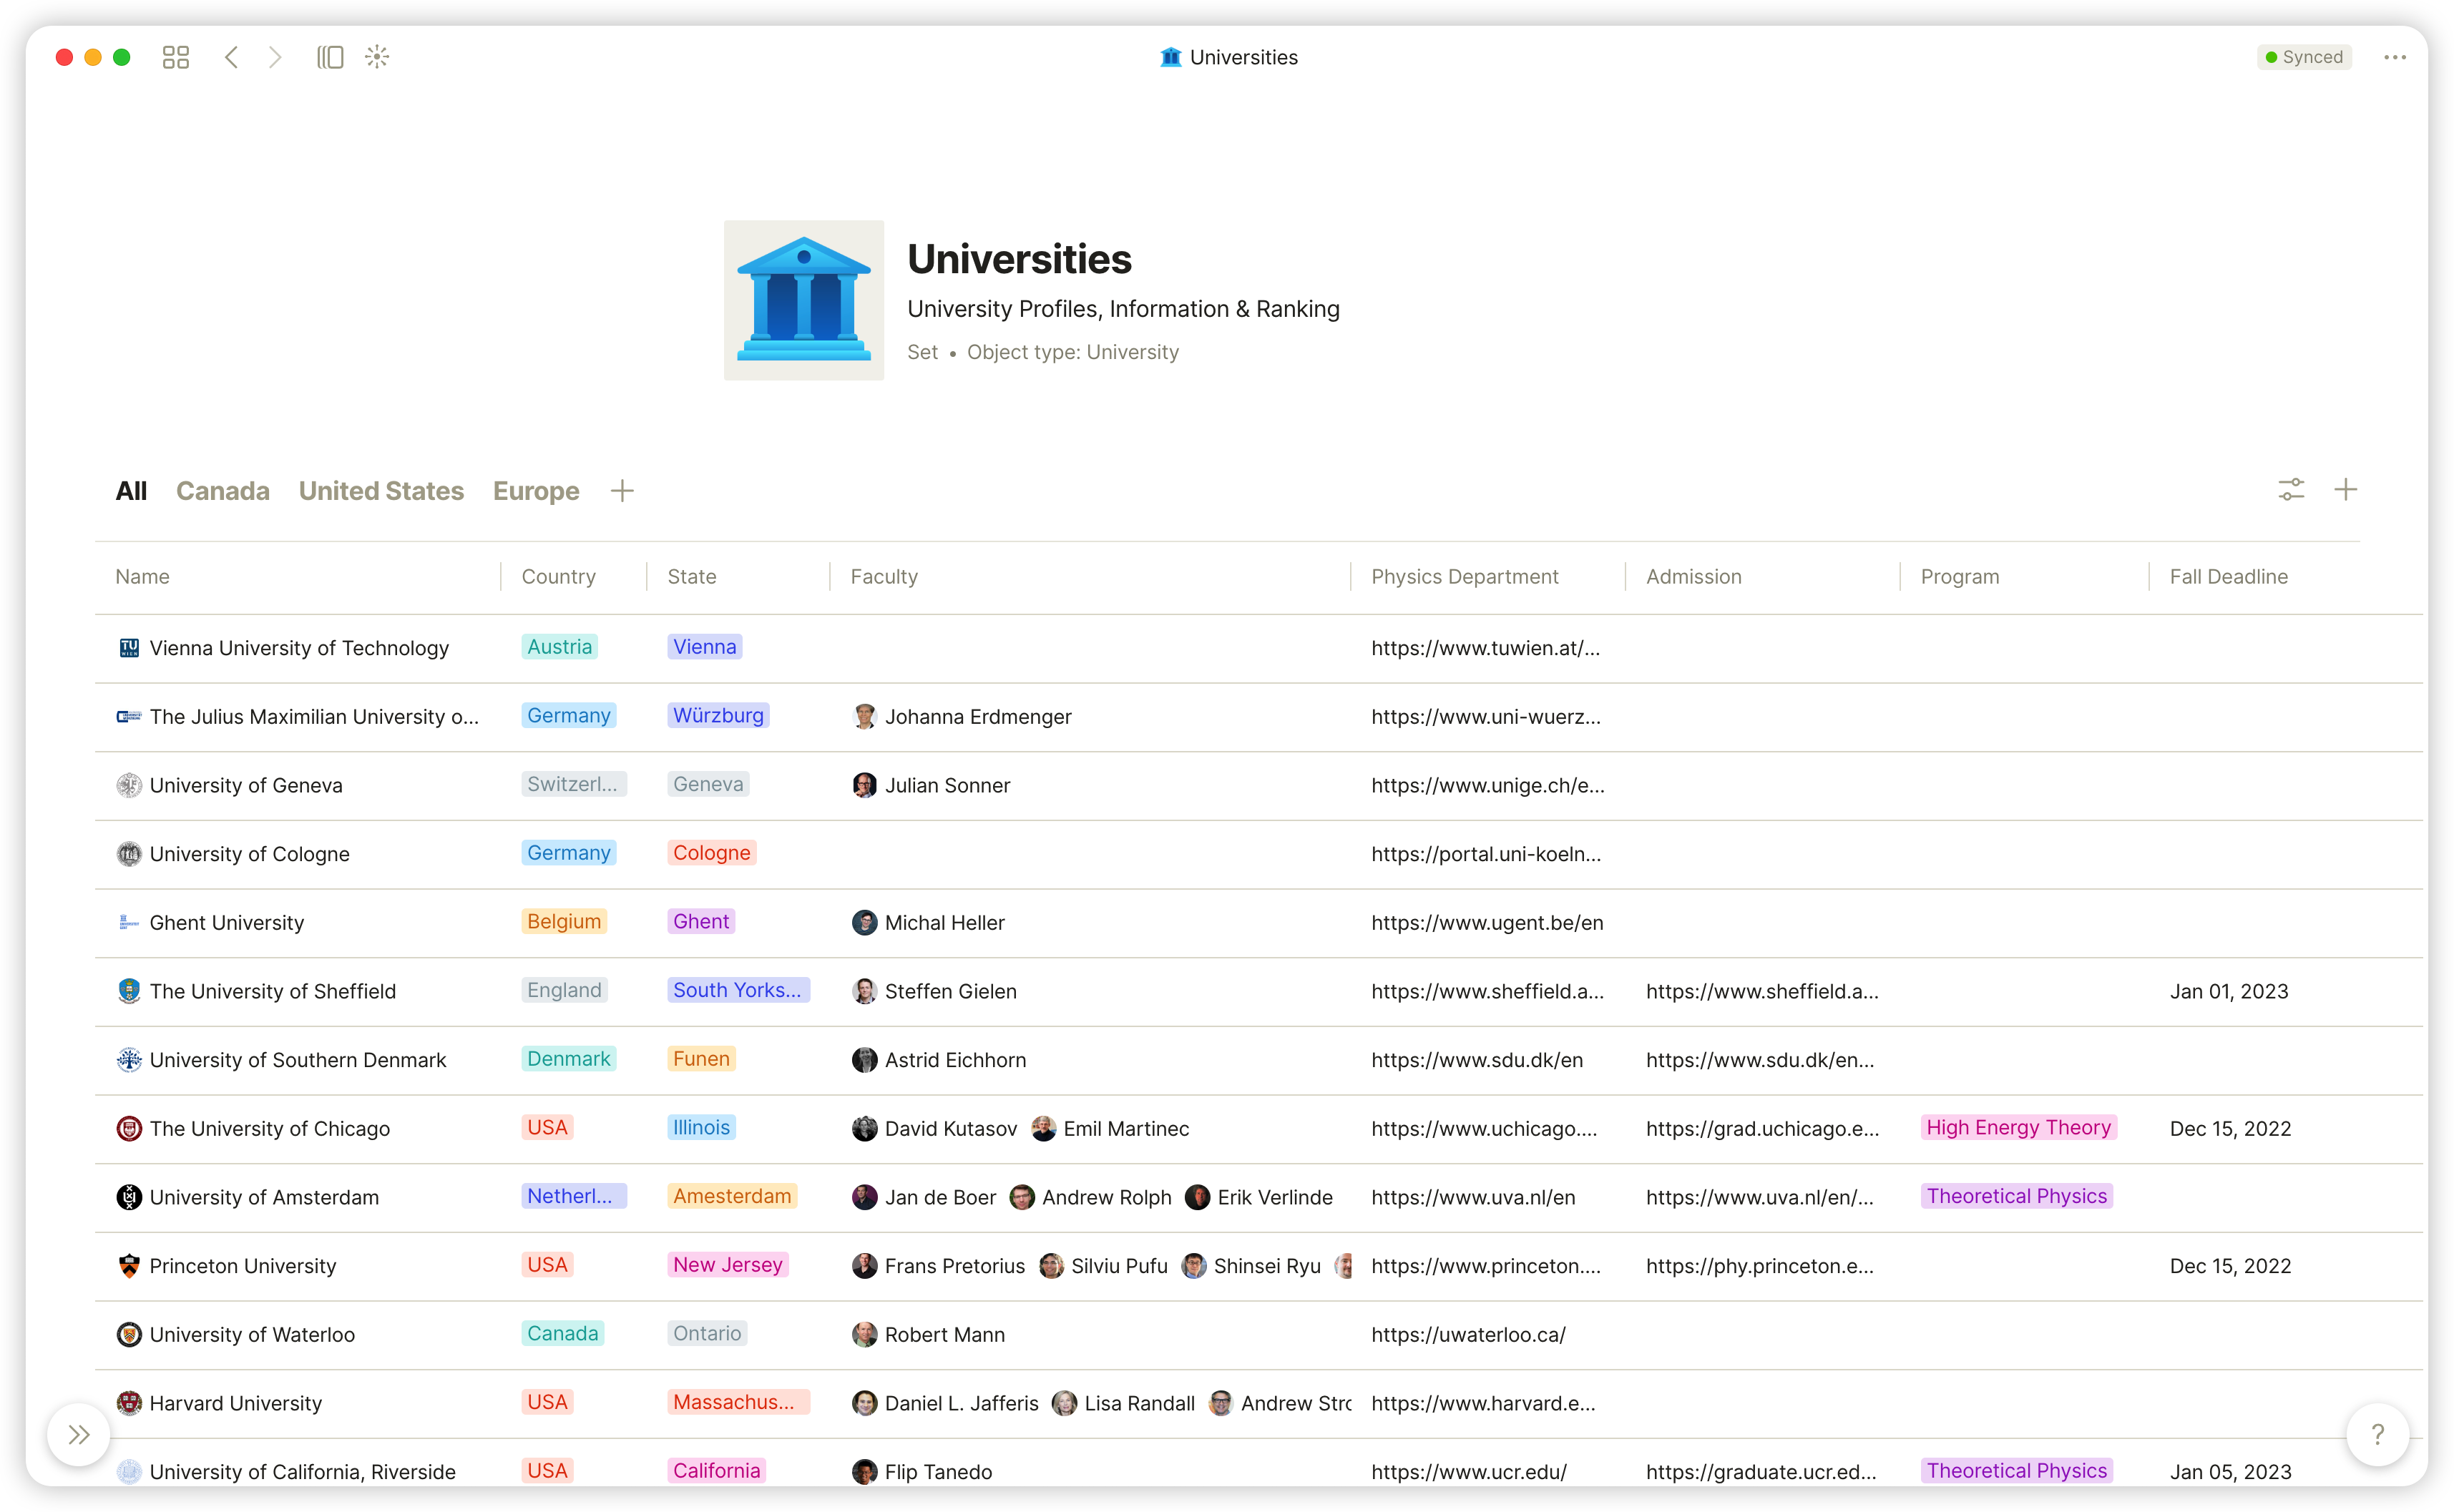Expand the double-chevron panel at bottom left
Screen dimensions: 2454x1512
pyautogui.click(x=79, y=1434)
